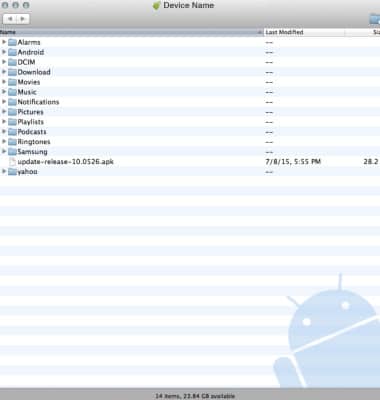Click the Podcasts folder icon
The image size is (380, 400).
(x=12, y=132)
